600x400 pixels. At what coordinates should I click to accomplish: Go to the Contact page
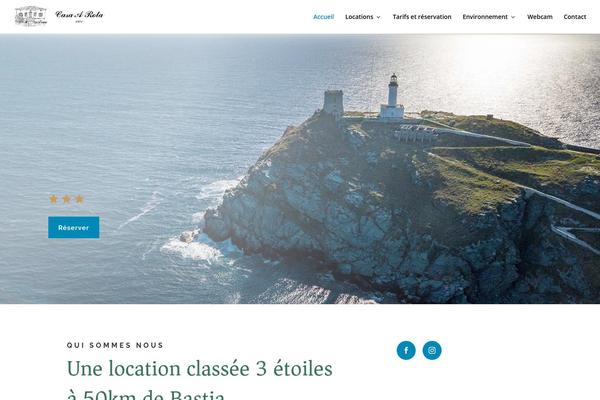pyautogui.click(x=574, y=17)
